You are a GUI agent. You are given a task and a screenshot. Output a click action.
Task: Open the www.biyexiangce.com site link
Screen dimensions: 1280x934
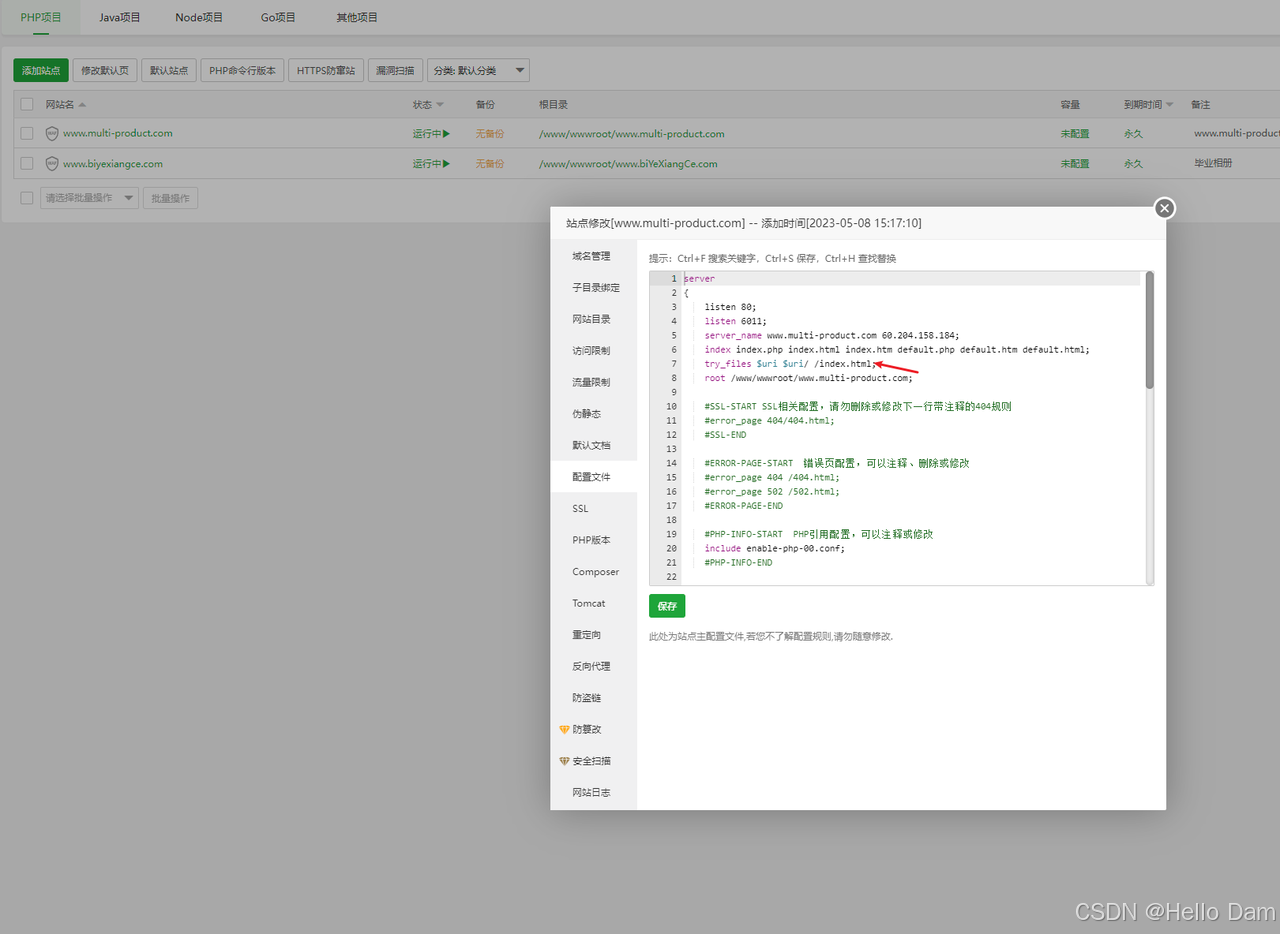point(113,164)
